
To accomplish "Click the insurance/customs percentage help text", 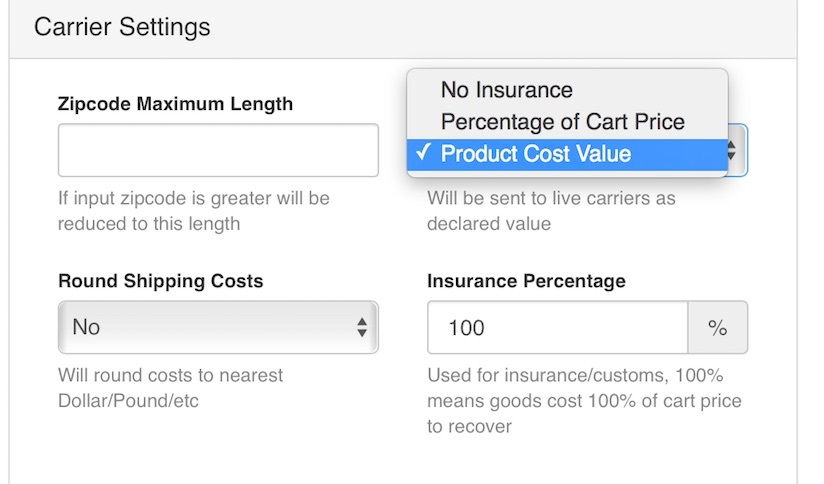I will [584, 401].
